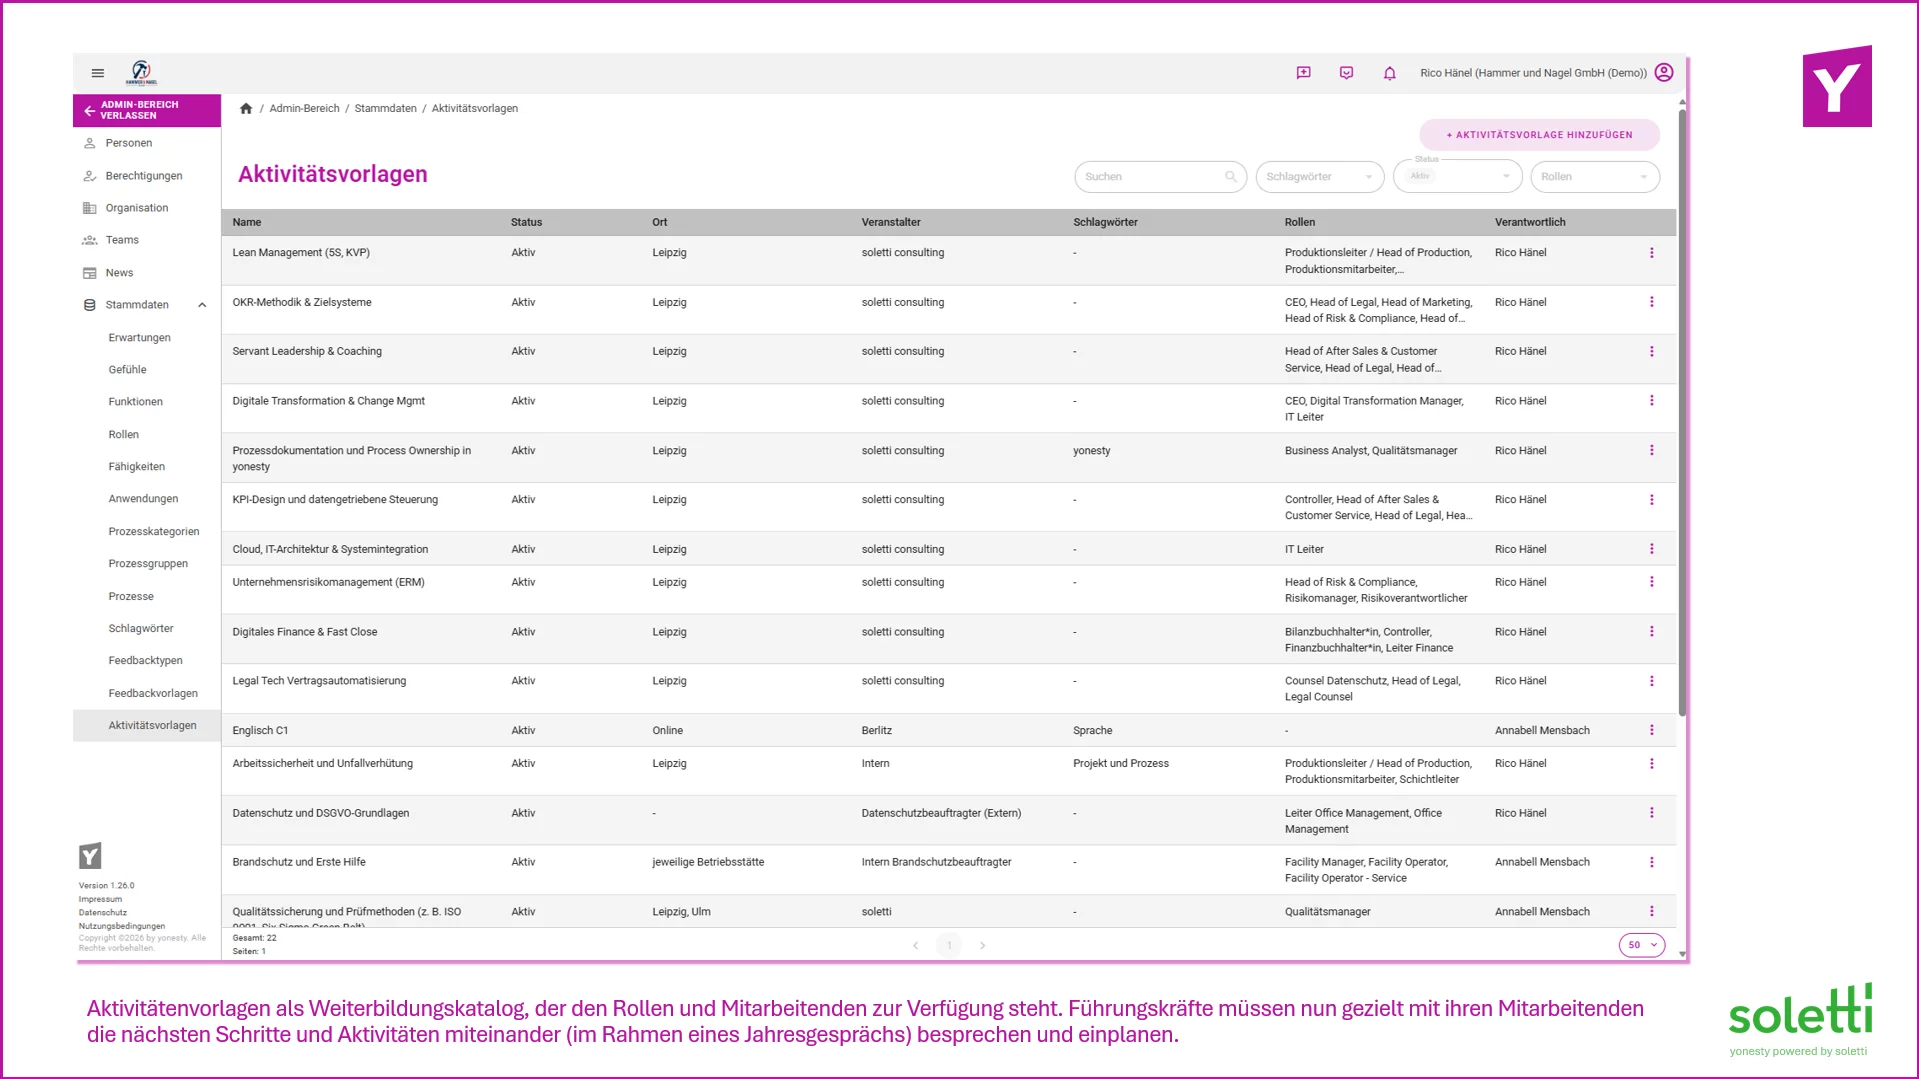
Task: Open the Stammdaten breadcrumb link
Action: click(x=385, y=108)
